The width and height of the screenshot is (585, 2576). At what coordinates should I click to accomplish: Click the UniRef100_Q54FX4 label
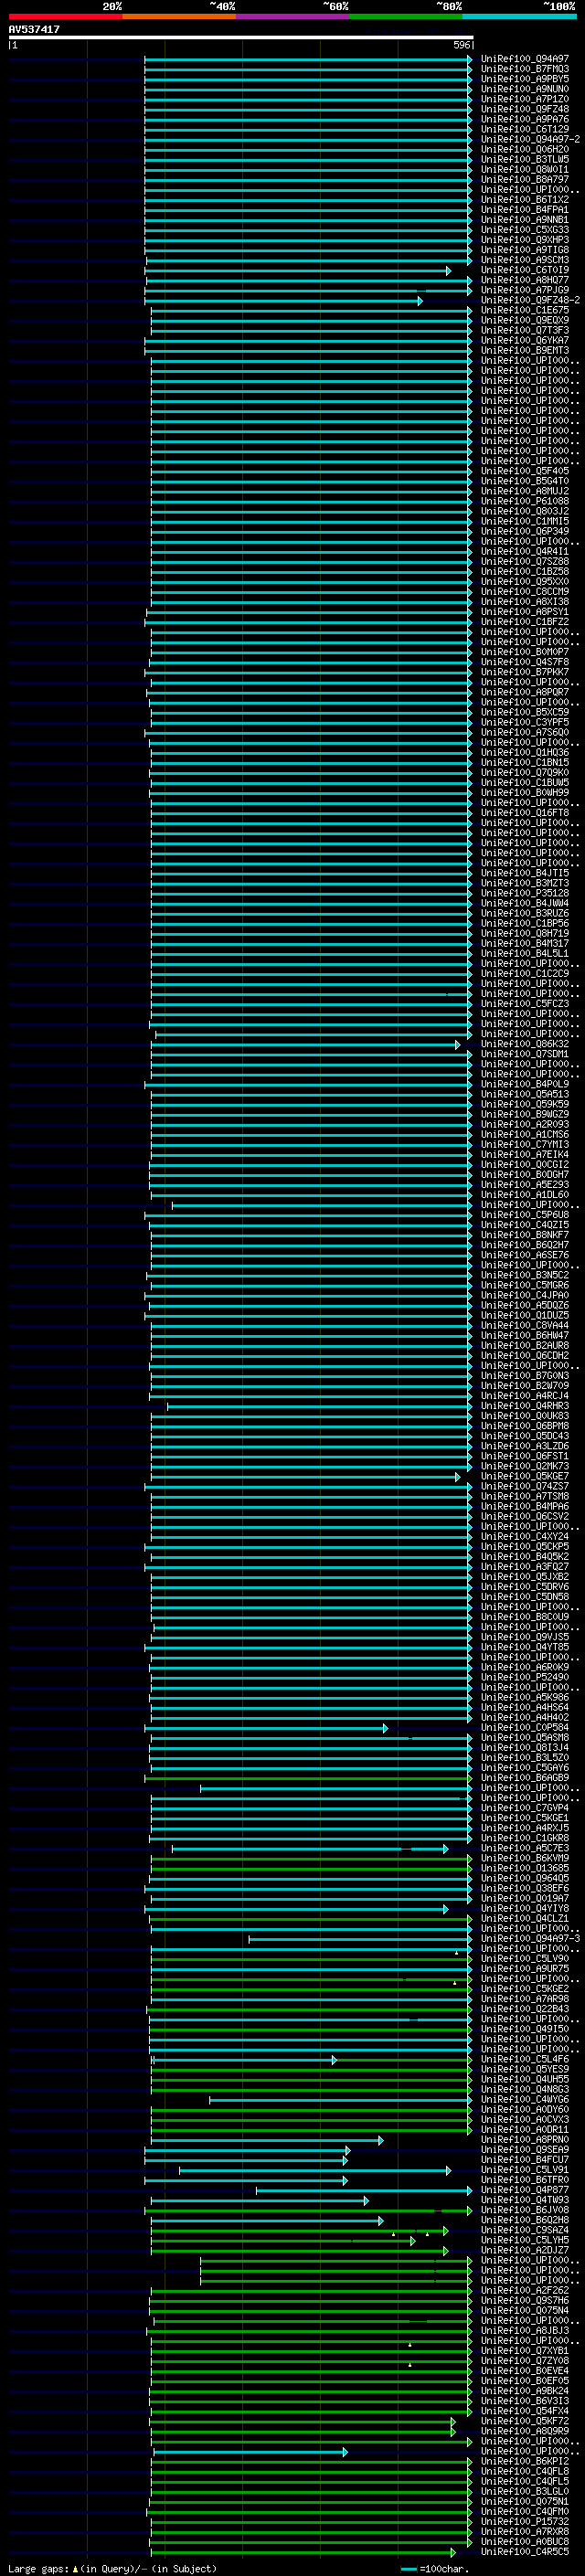tap(525, 2411)
